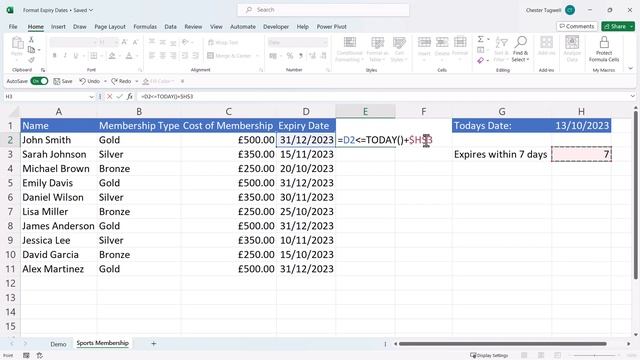Confirm the formula with the checkmark icon
Screen dimensions: 640x360
120,96
